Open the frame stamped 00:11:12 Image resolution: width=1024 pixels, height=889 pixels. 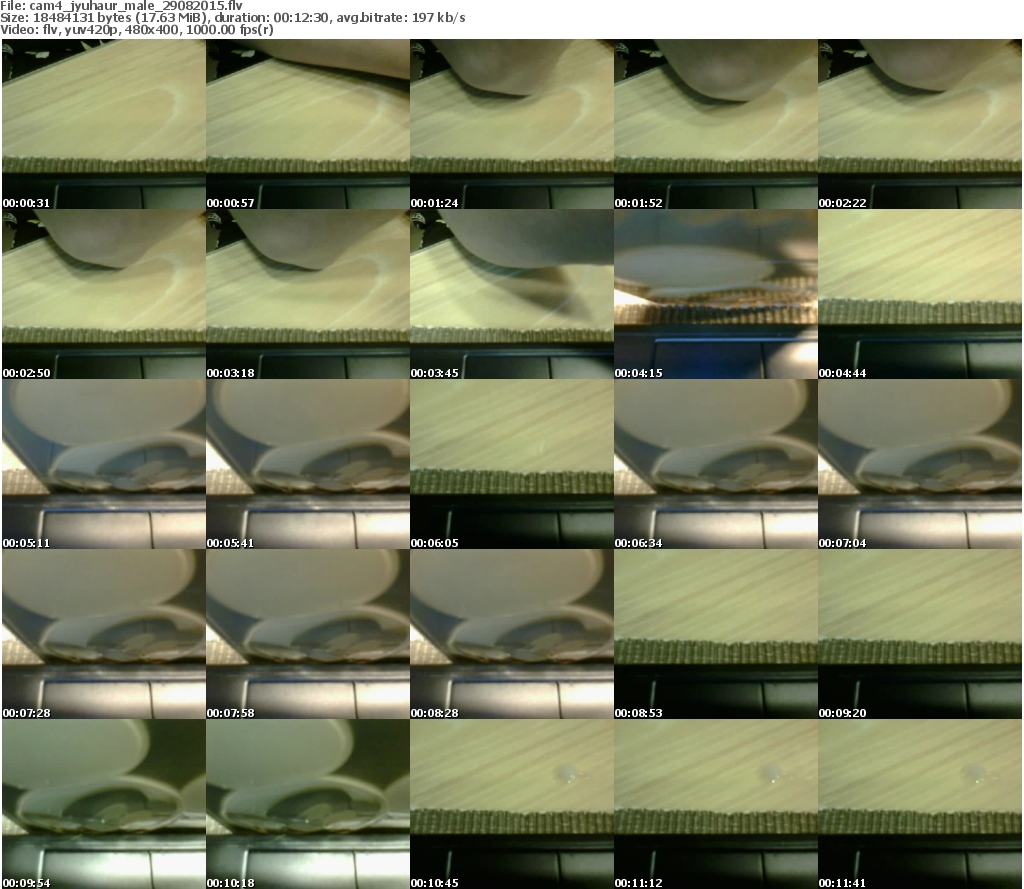coord(716,804)
